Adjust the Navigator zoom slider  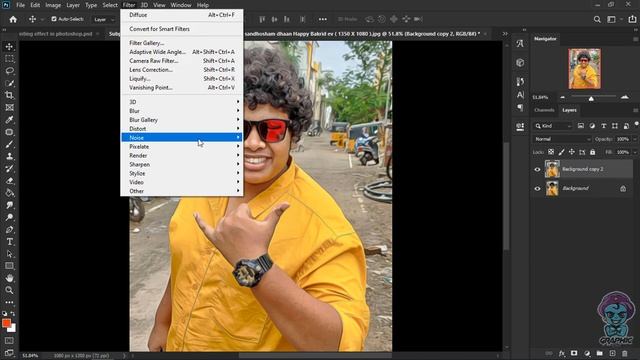(591, 98)
